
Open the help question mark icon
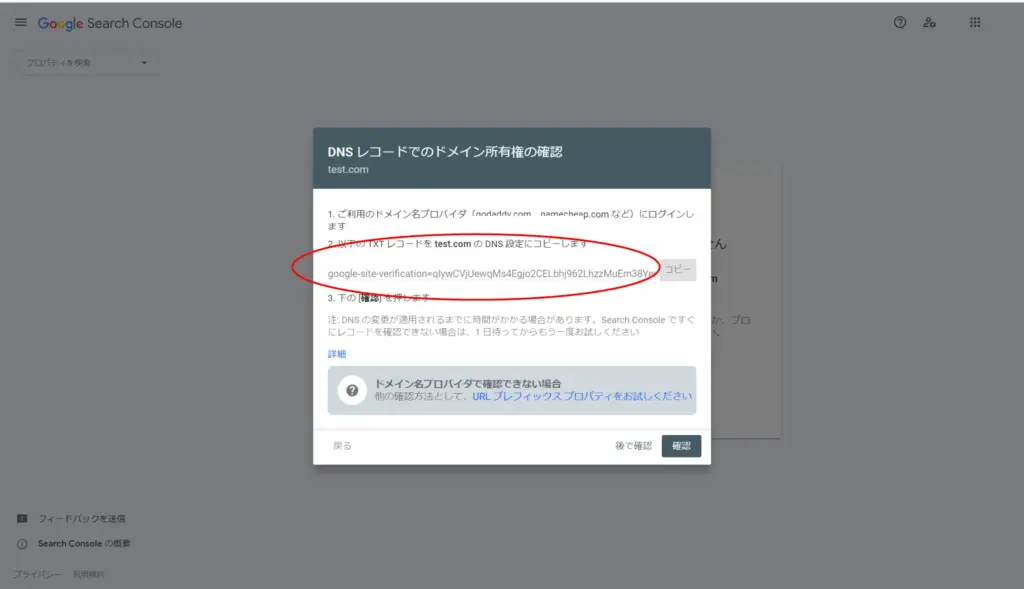click(x=900, y=23)
